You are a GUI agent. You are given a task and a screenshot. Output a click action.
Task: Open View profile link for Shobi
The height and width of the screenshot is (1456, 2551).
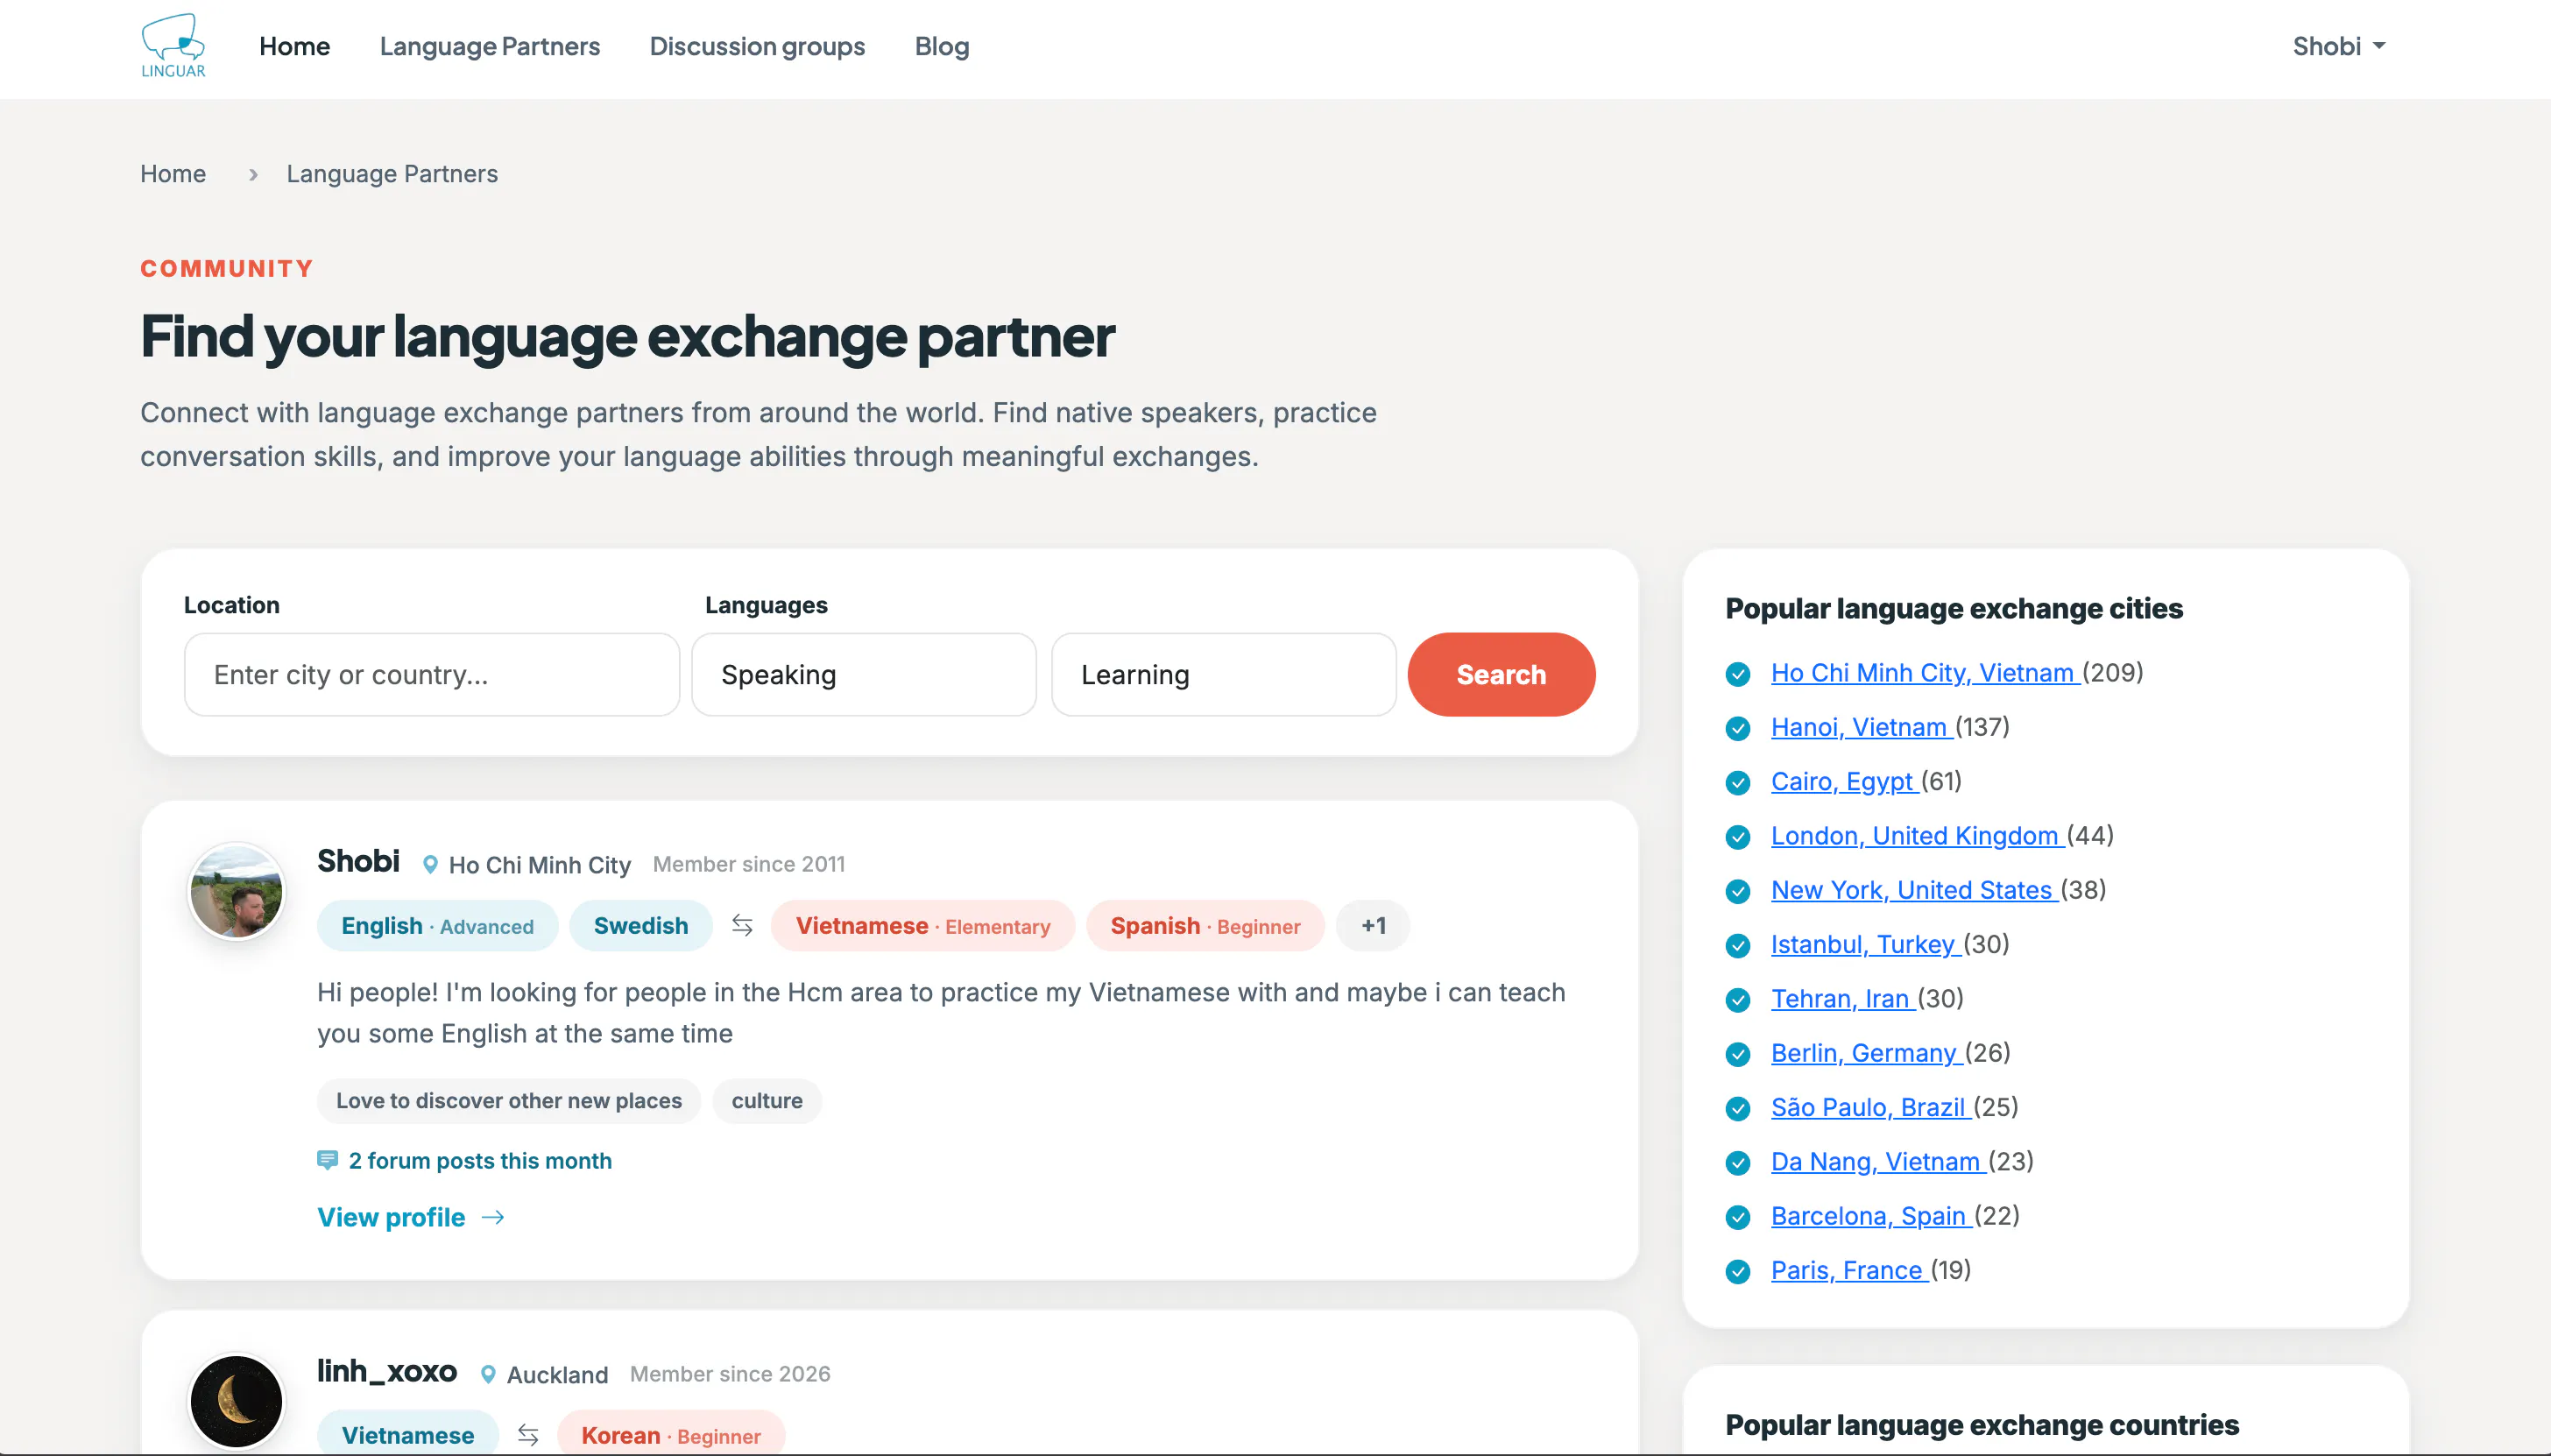click(x=391, y=1218)
